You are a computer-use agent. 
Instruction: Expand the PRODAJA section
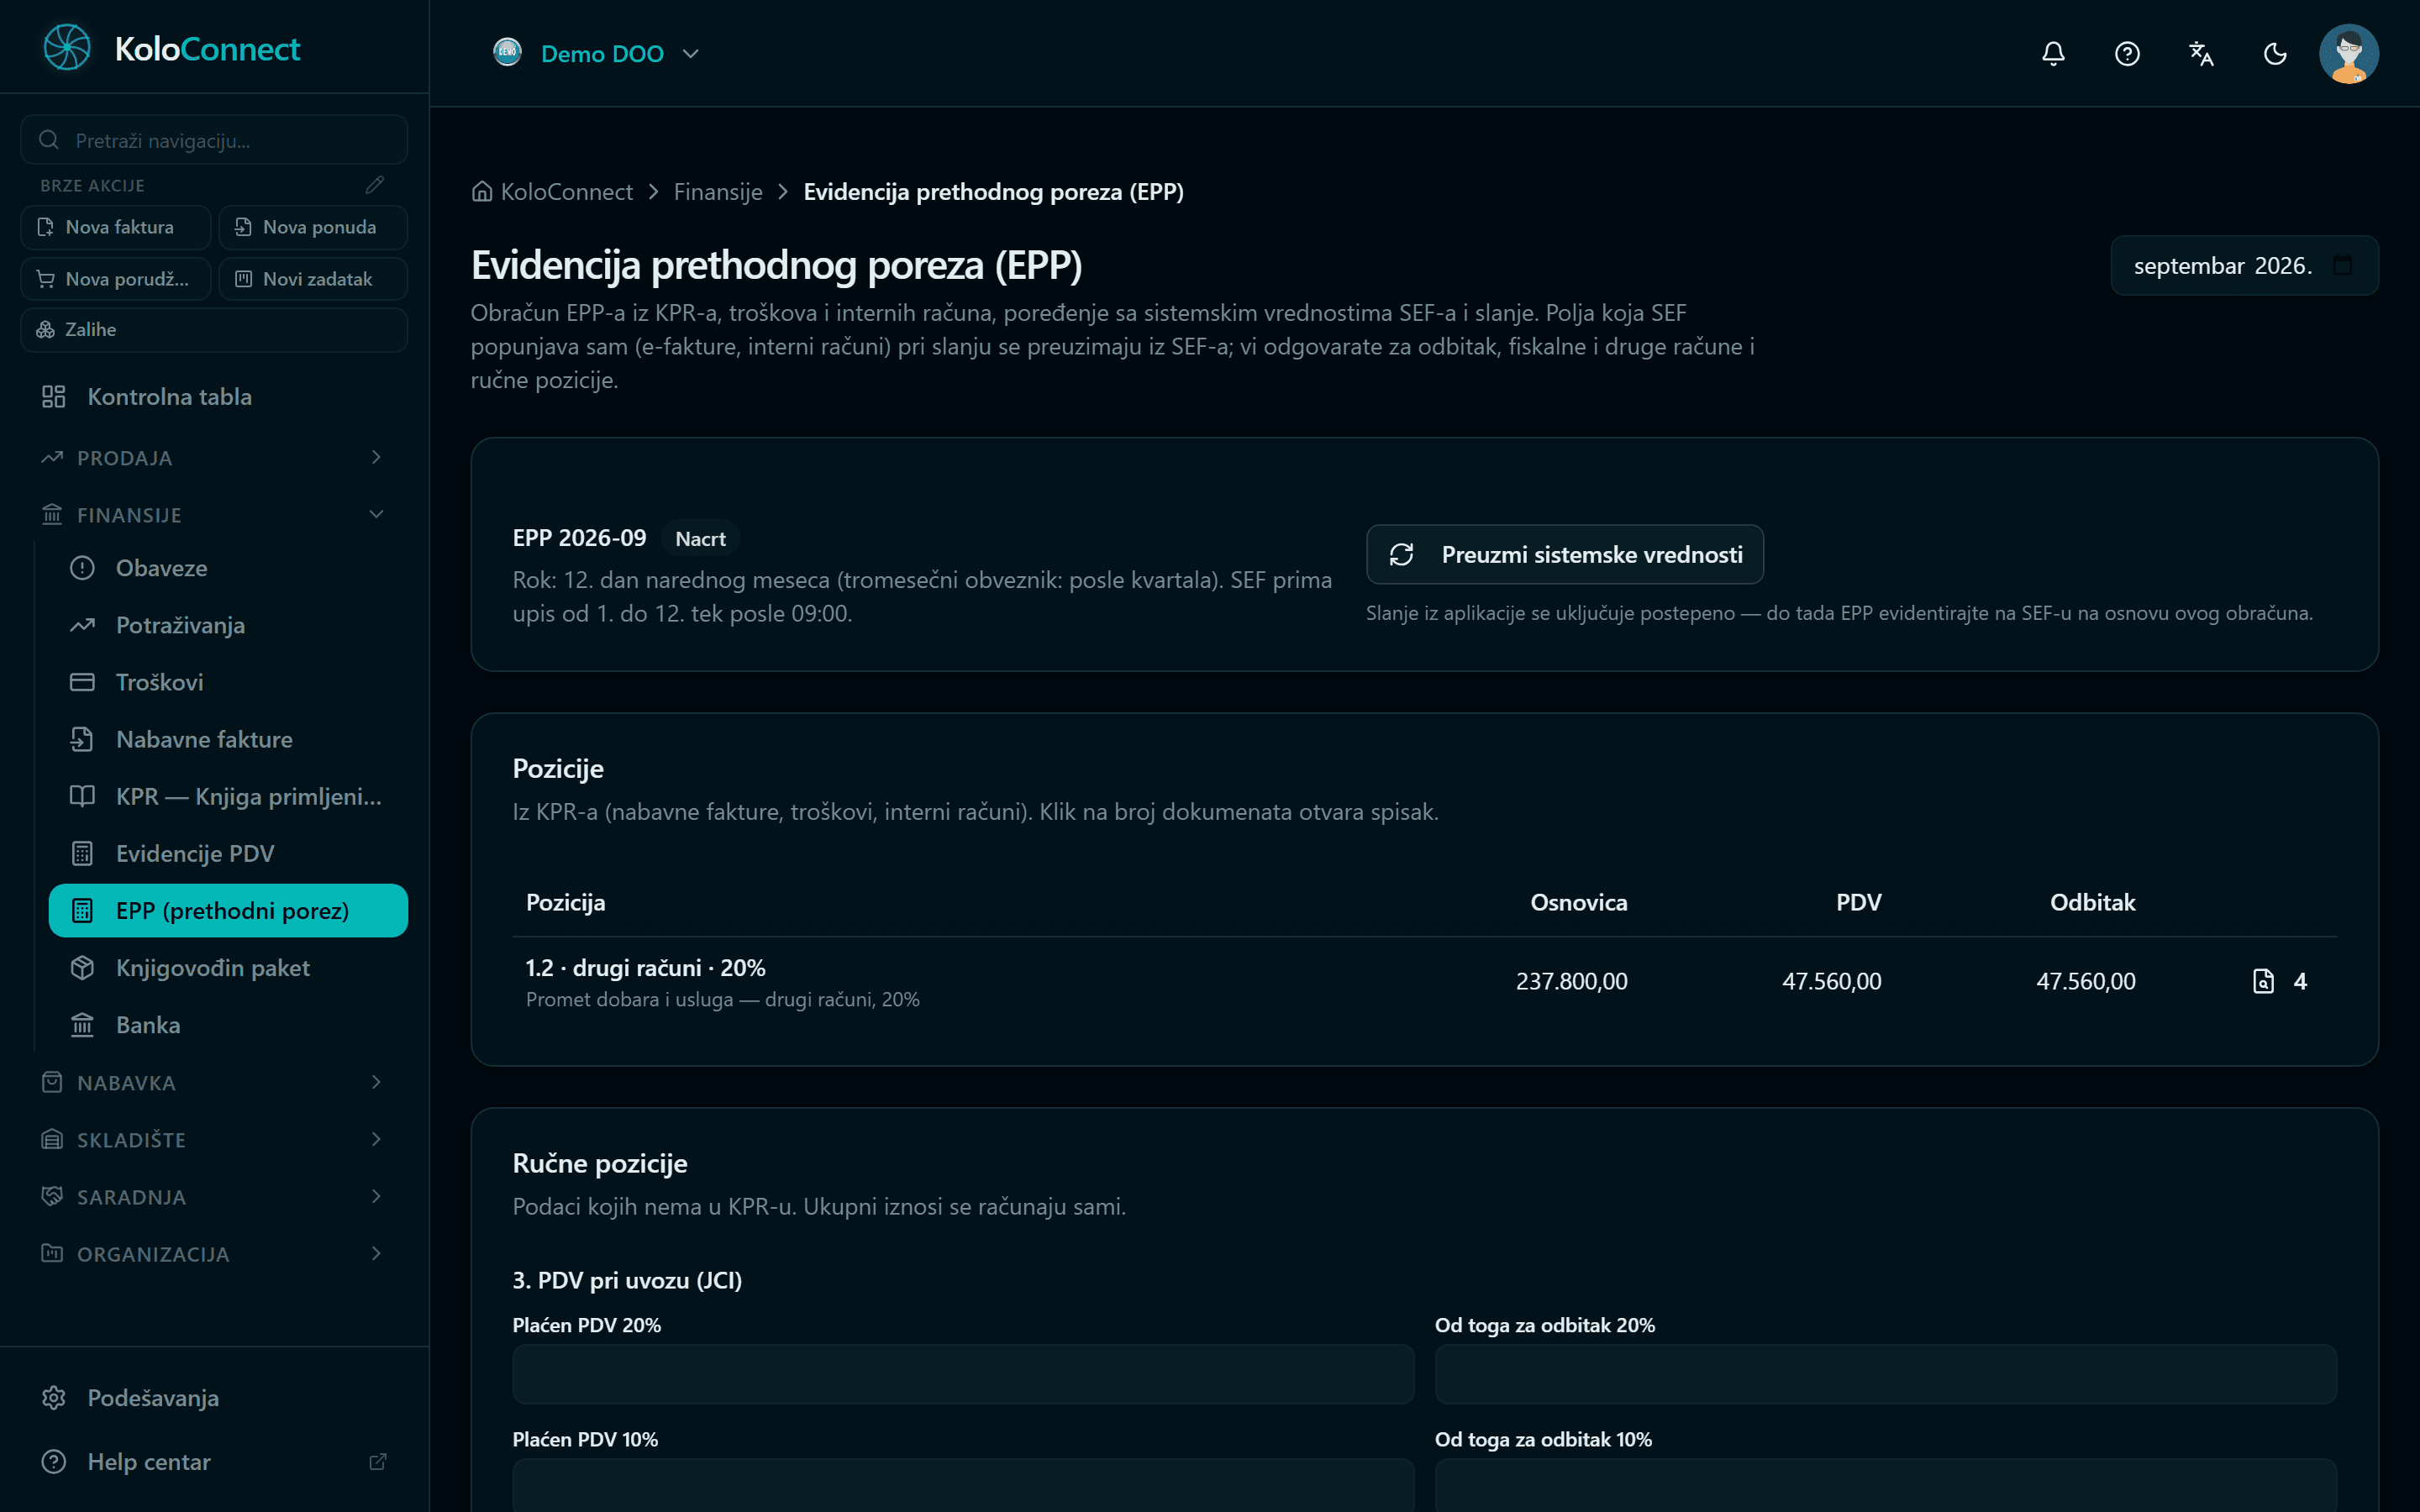214,457
